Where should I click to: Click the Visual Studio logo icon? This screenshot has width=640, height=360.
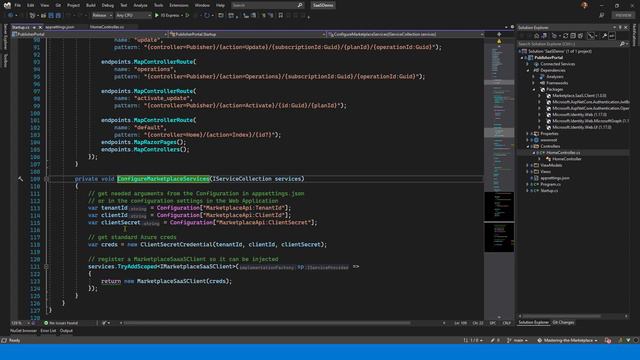(7, 5)
